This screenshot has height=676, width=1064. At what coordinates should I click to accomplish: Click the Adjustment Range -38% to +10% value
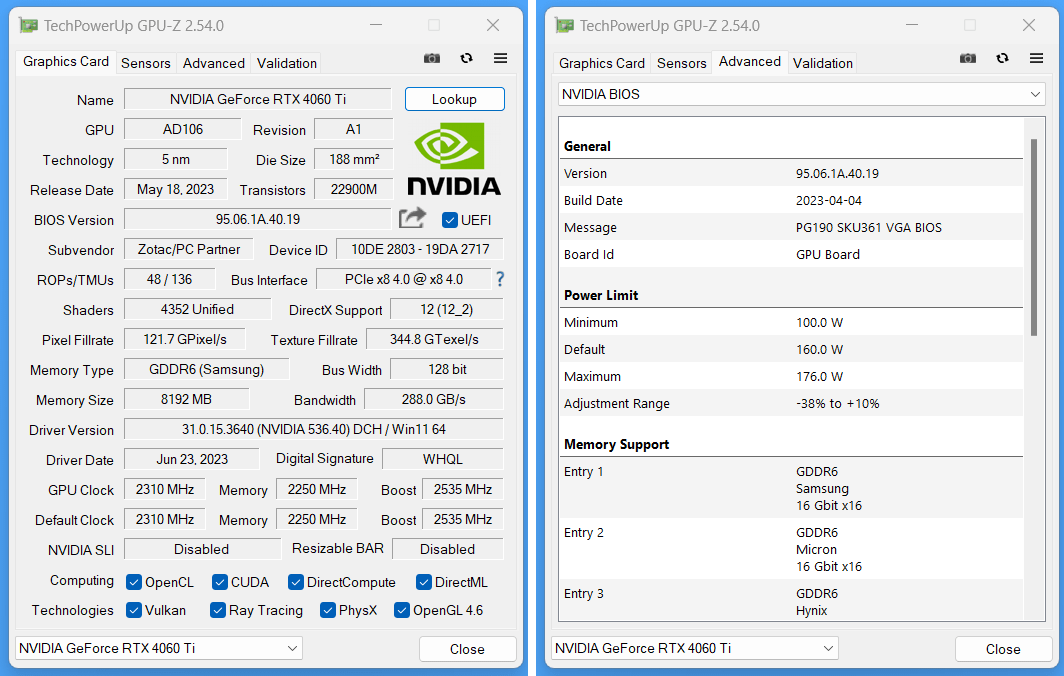[837, 403]
